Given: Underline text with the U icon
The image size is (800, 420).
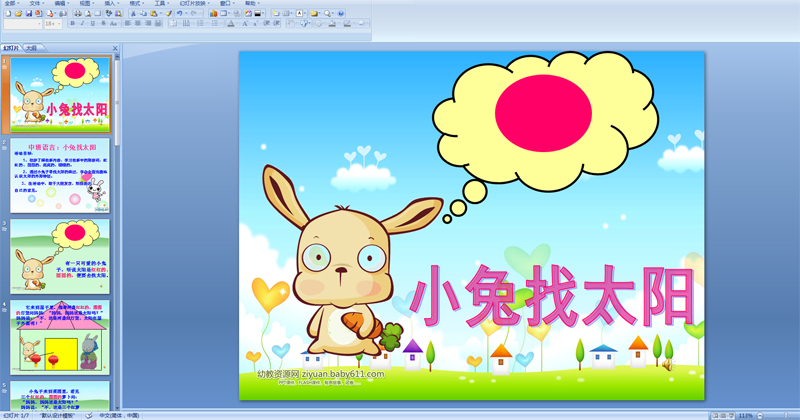Looking at the screenshot, I should coord(92,23).
